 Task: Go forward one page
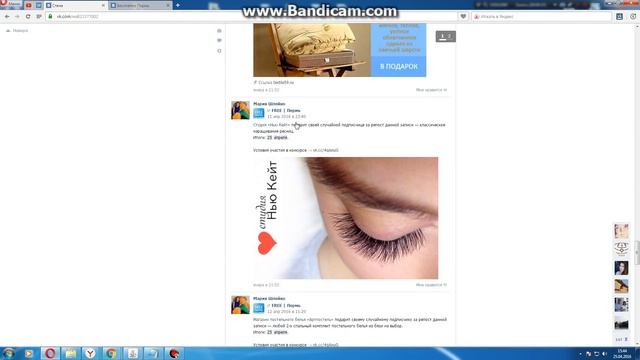17,16
